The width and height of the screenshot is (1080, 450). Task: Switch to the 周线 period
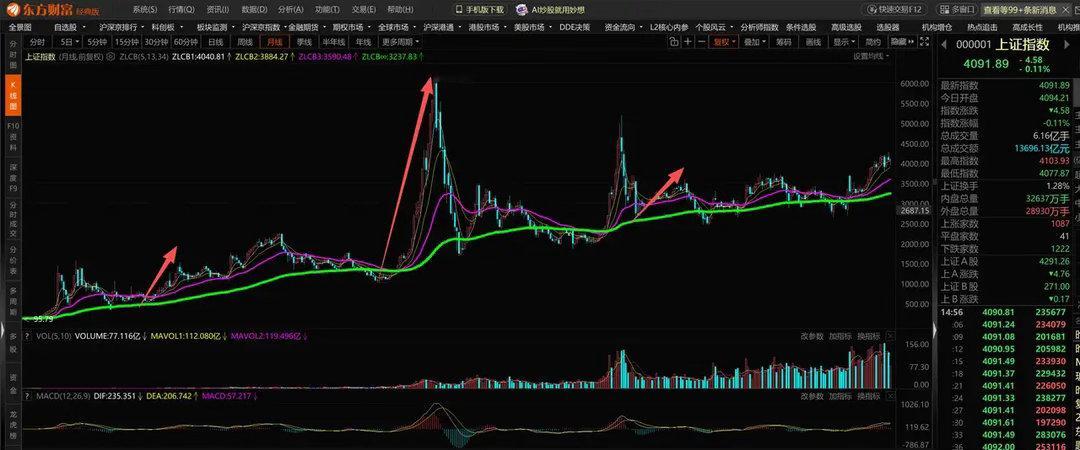(245, 42)
